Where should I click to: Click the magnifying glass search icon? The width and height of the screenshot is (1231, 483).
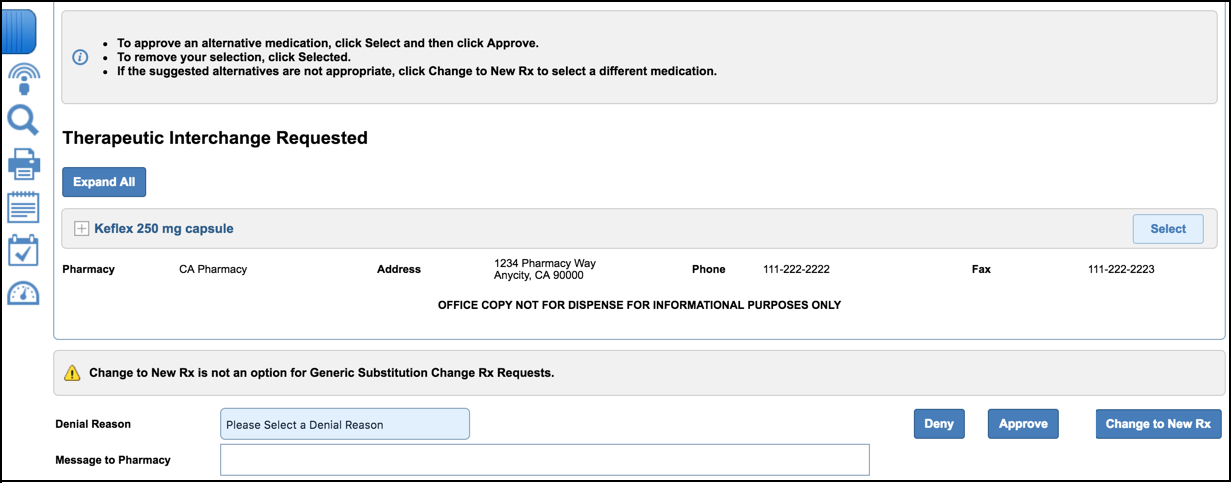click(x=23, y=121)
